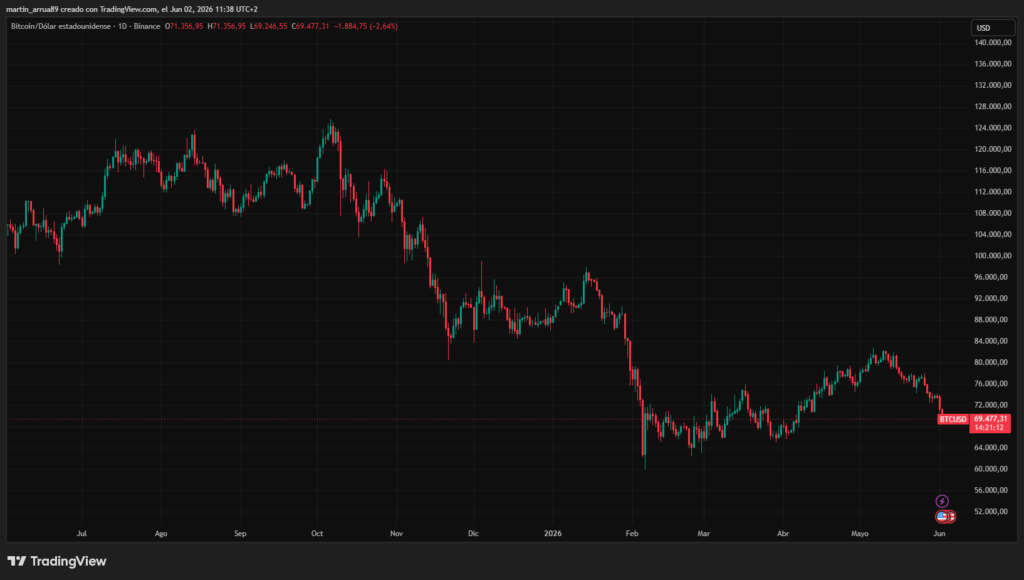The image size is (1024, 580).
Task: Click the 108.000,00 price axis label
Action: (x=993, y=213)
